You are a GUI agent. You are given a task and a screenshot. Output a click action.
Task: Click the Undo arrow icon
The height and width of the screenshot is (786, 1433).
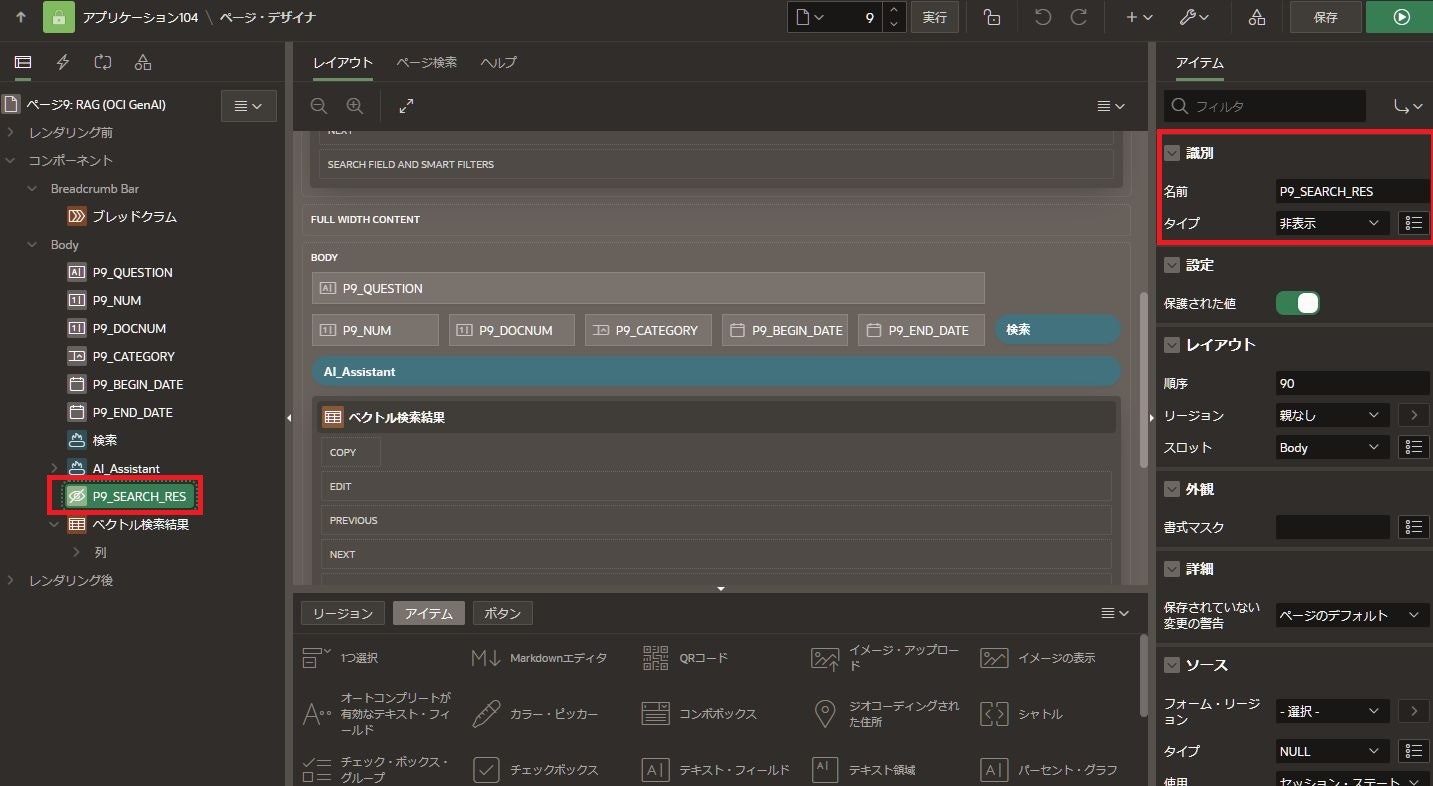(x=1043, y=17)
